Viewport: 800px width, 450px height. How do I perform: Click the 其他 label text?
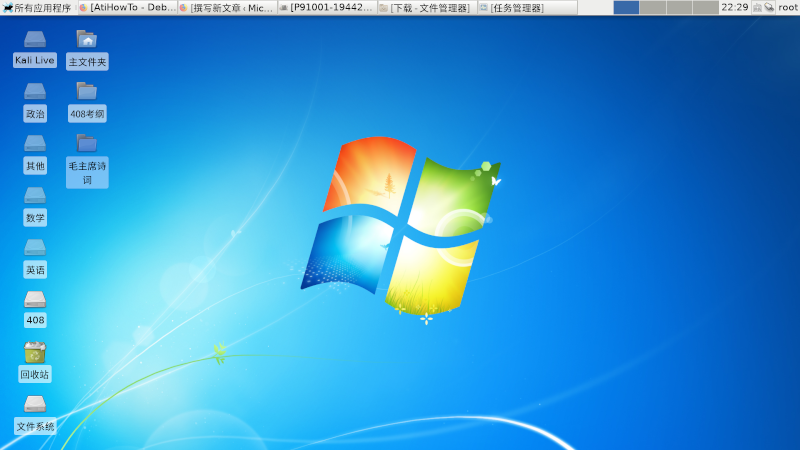35,166
